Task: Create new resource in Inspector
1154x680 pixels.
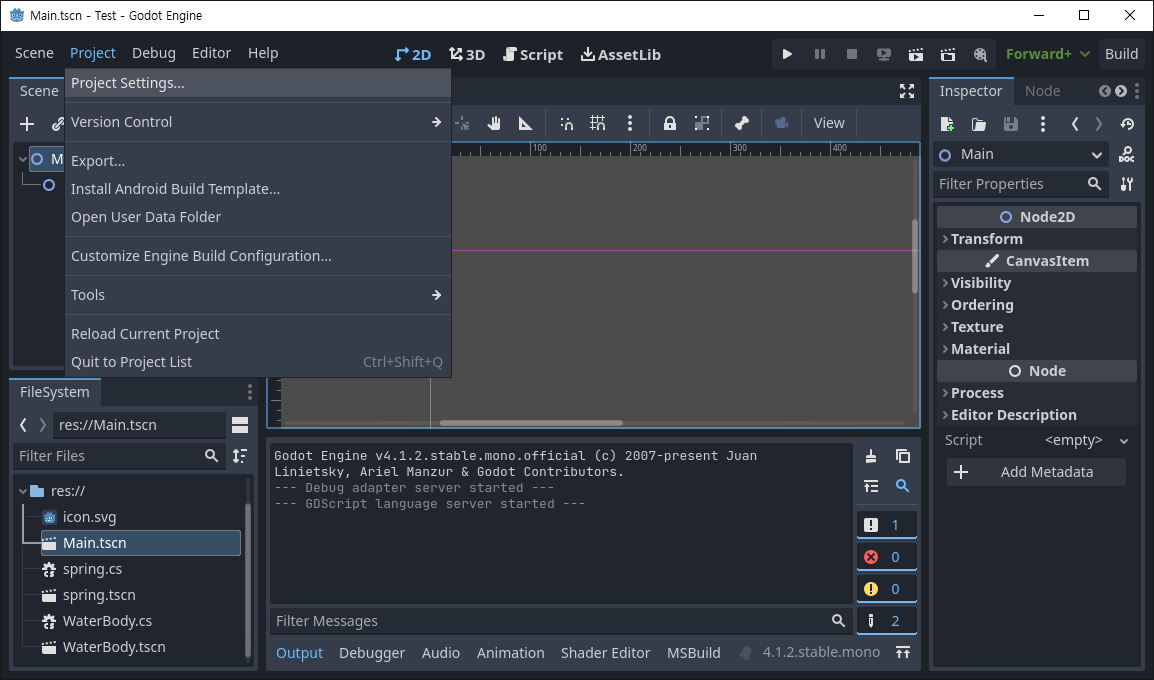Action: [x=946, y=124]
